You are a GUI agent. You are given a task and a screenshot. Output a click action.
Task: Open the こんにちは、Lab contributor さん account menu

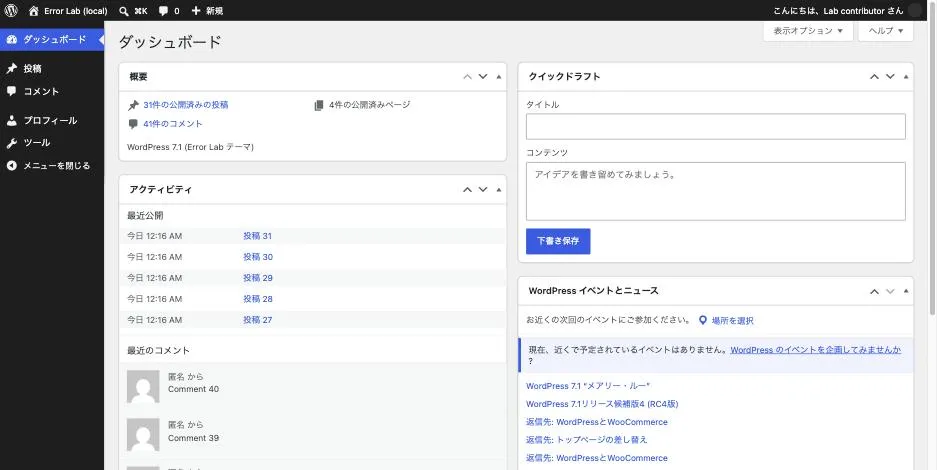point(847,11)
